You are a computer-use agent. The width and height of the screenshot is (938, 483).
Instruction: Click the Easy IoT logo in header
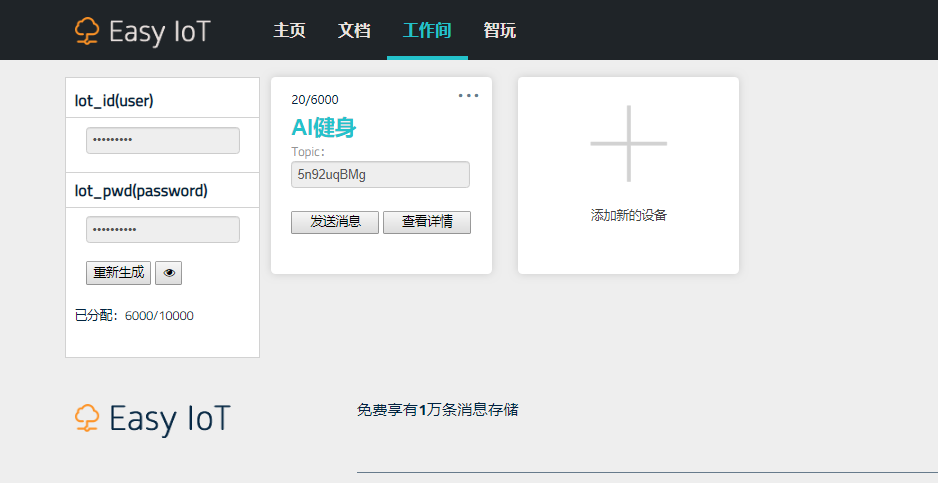pyautogui.click(x=143, y=31)
